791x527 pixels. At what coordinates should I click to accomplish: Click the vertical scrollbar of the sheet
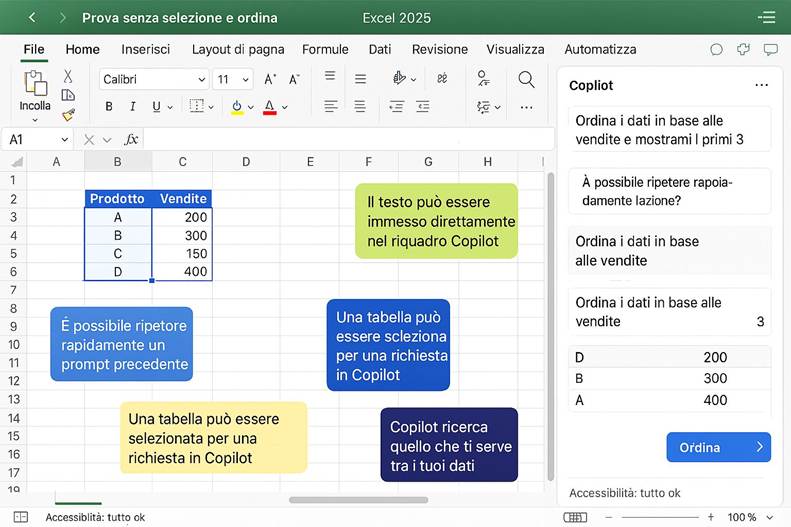tap(550, 327)
